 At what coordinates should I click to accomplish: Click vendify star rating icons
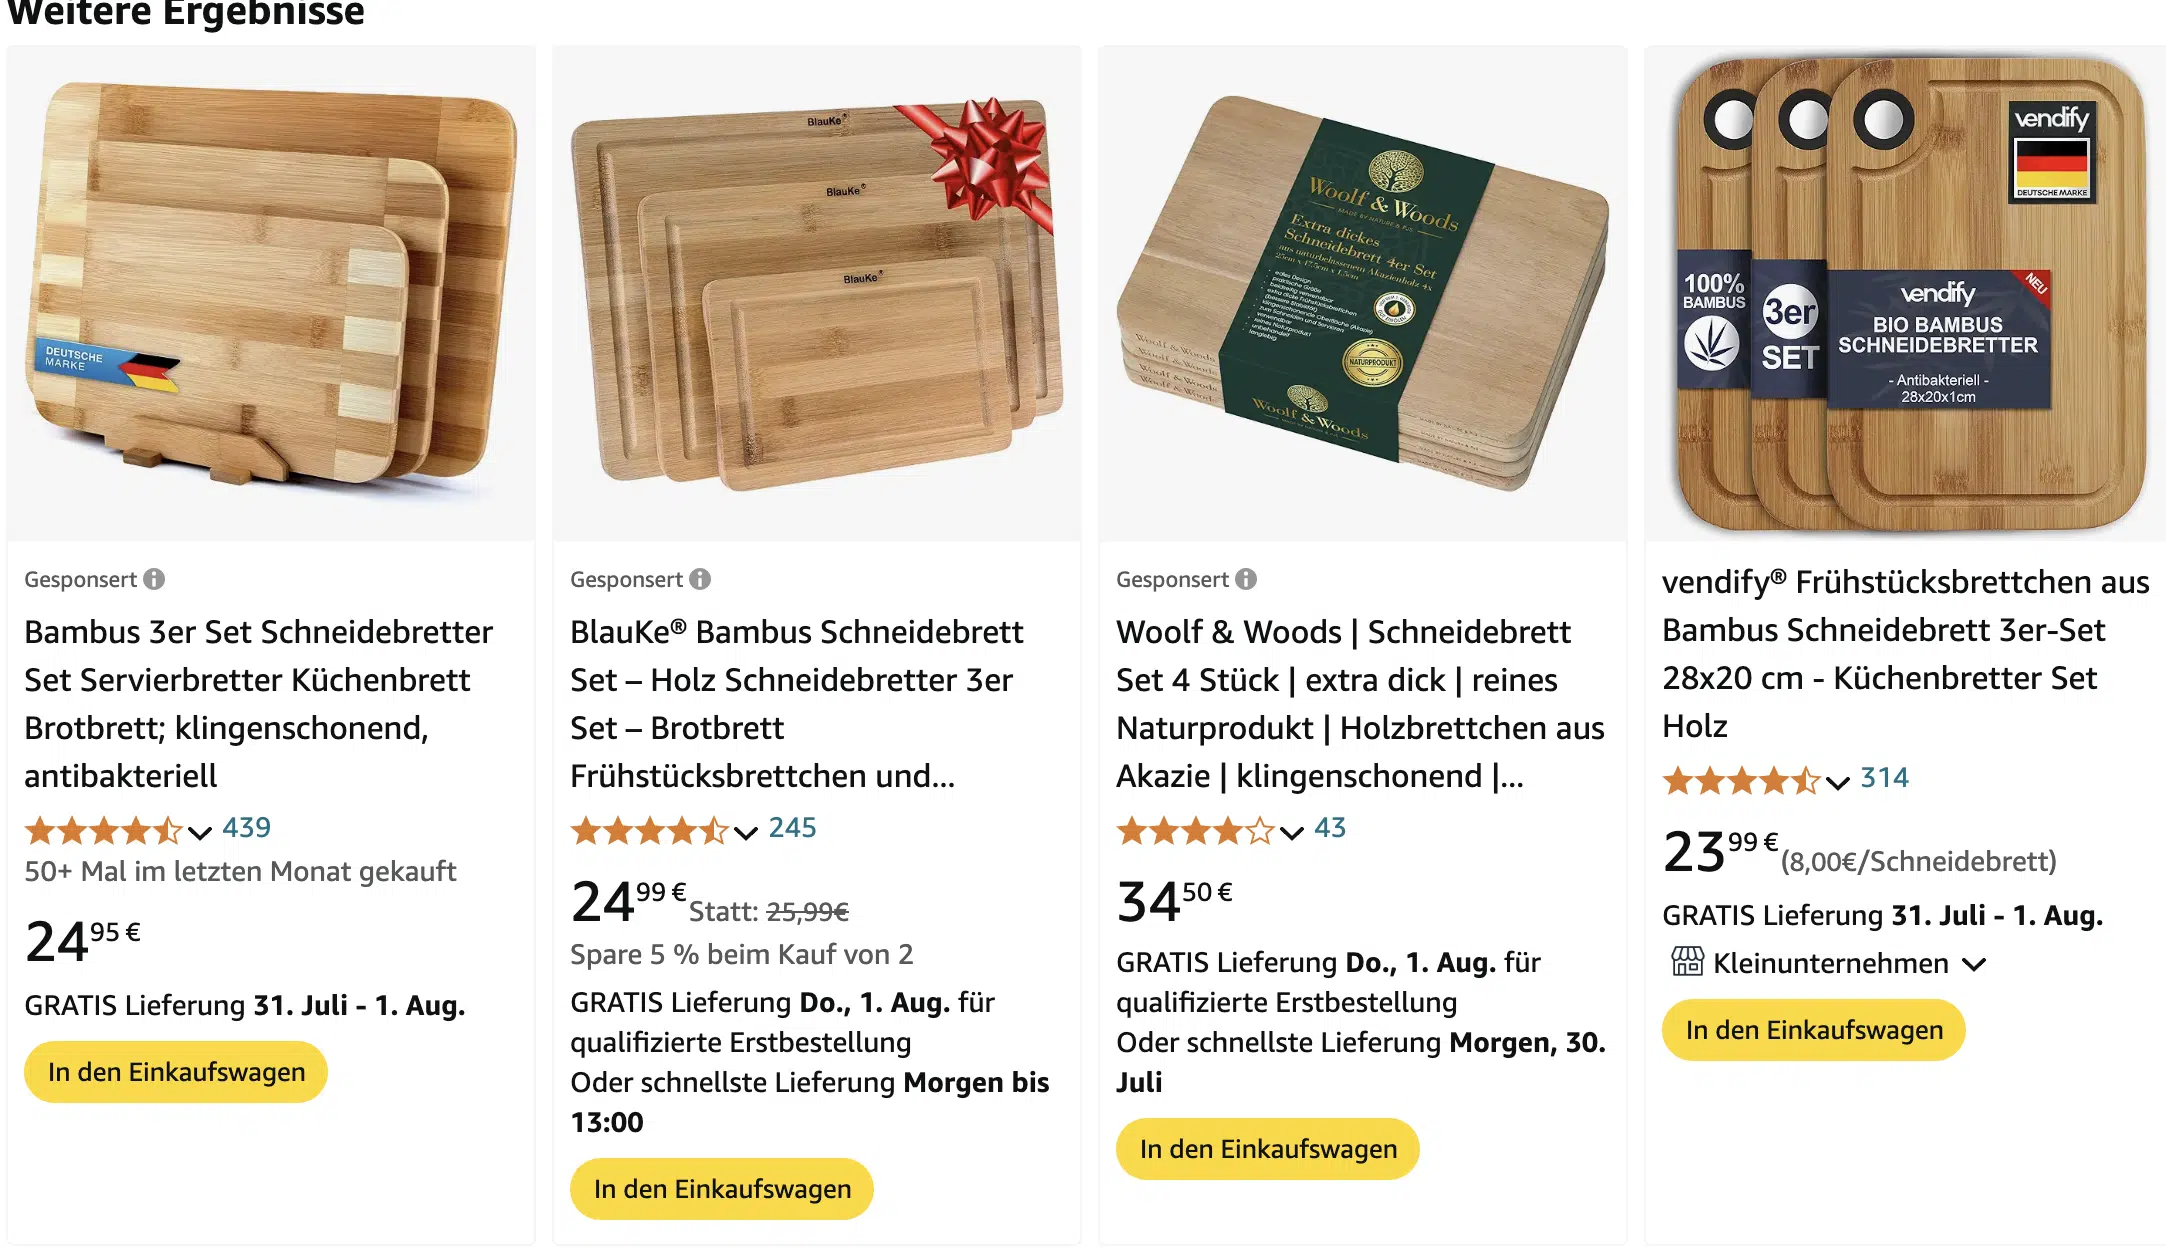tap(1741, 780)
